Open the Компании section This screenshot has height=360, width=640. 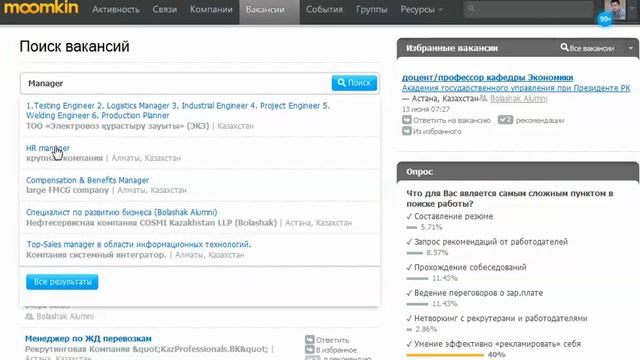pos(211,9)
